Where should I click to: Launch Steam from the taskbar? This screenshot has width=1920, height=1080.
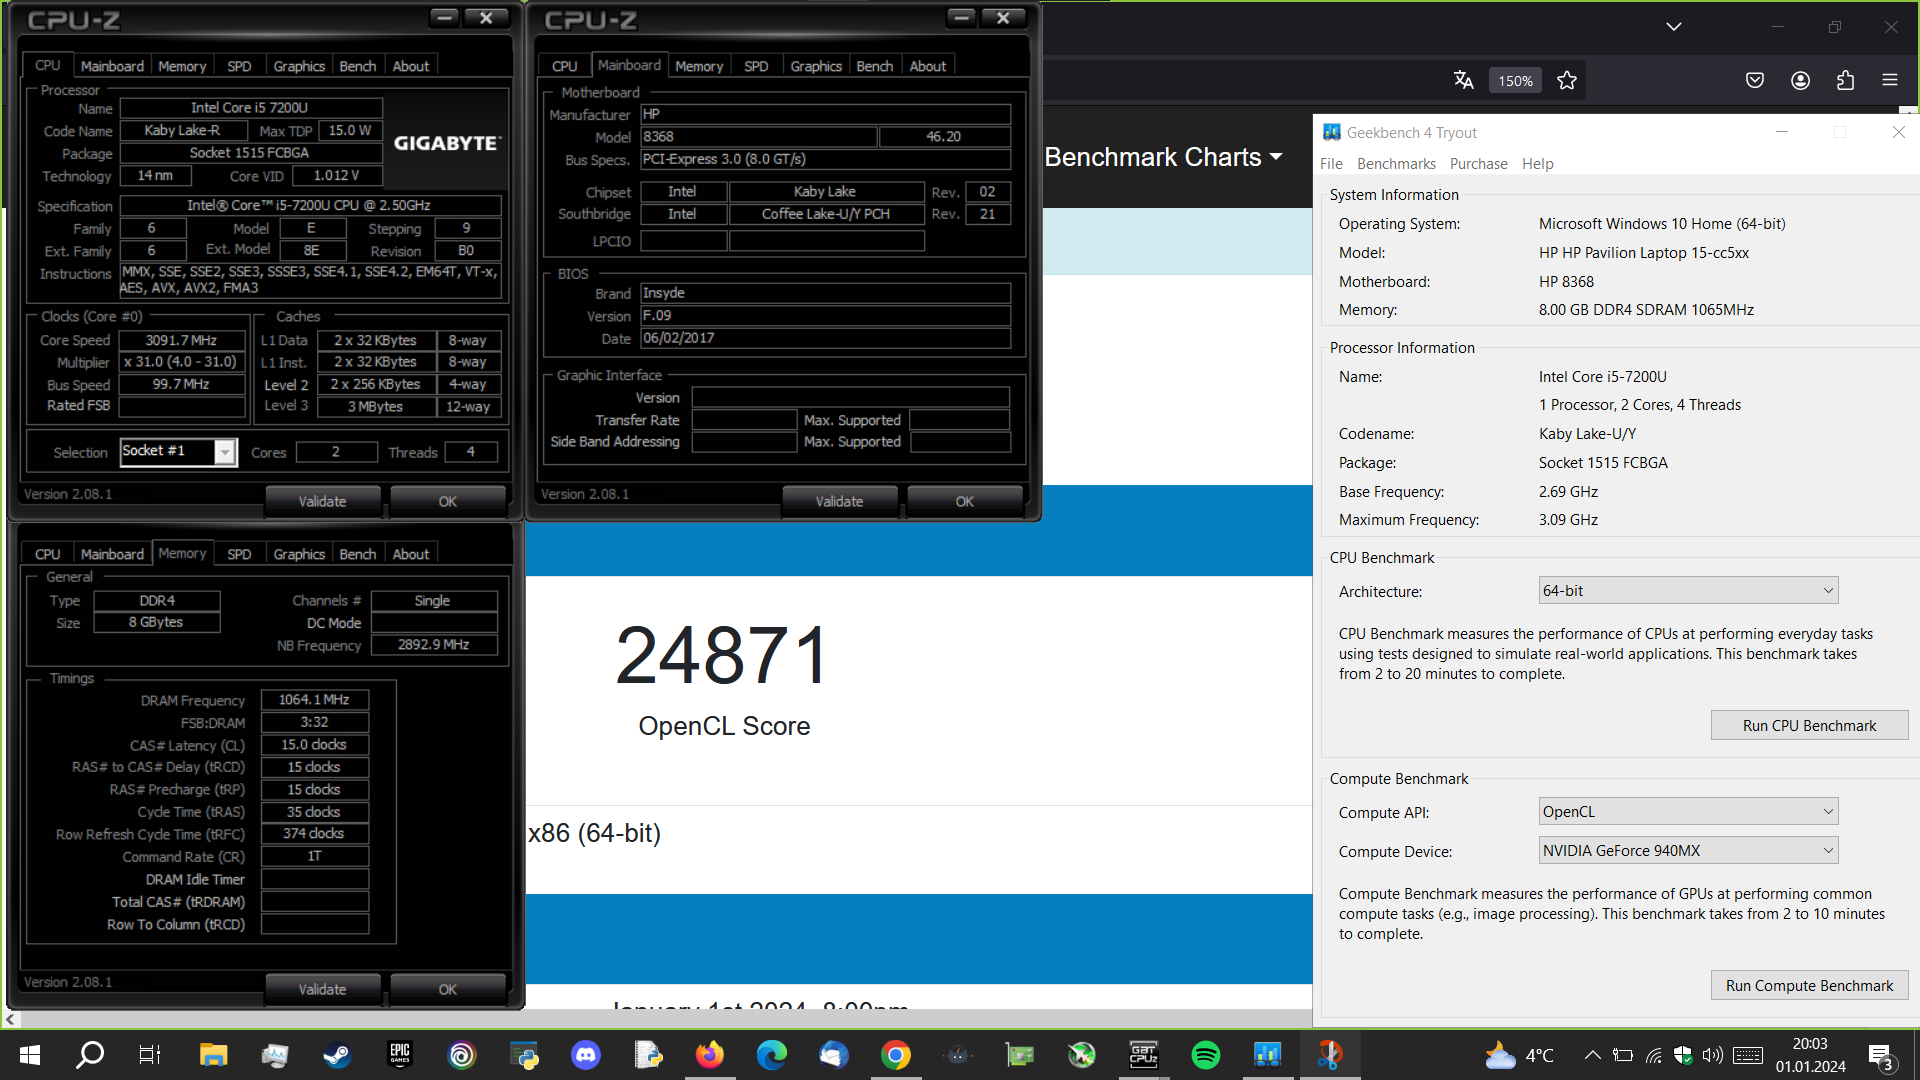(337, 1055)
